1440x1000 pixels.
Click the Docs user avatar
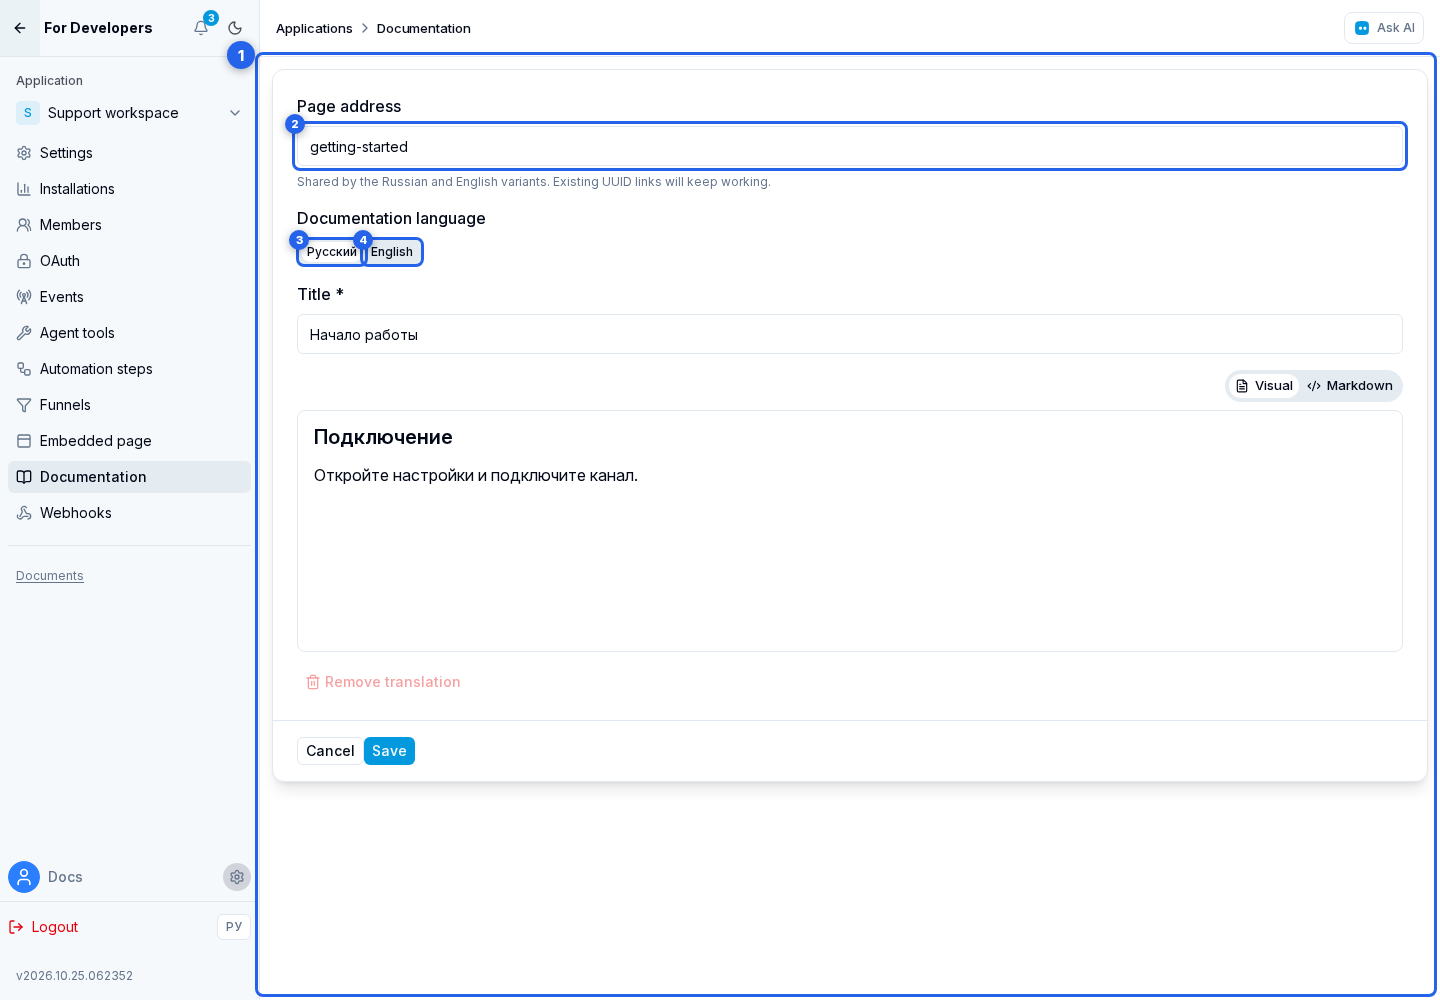click(24, 877)
